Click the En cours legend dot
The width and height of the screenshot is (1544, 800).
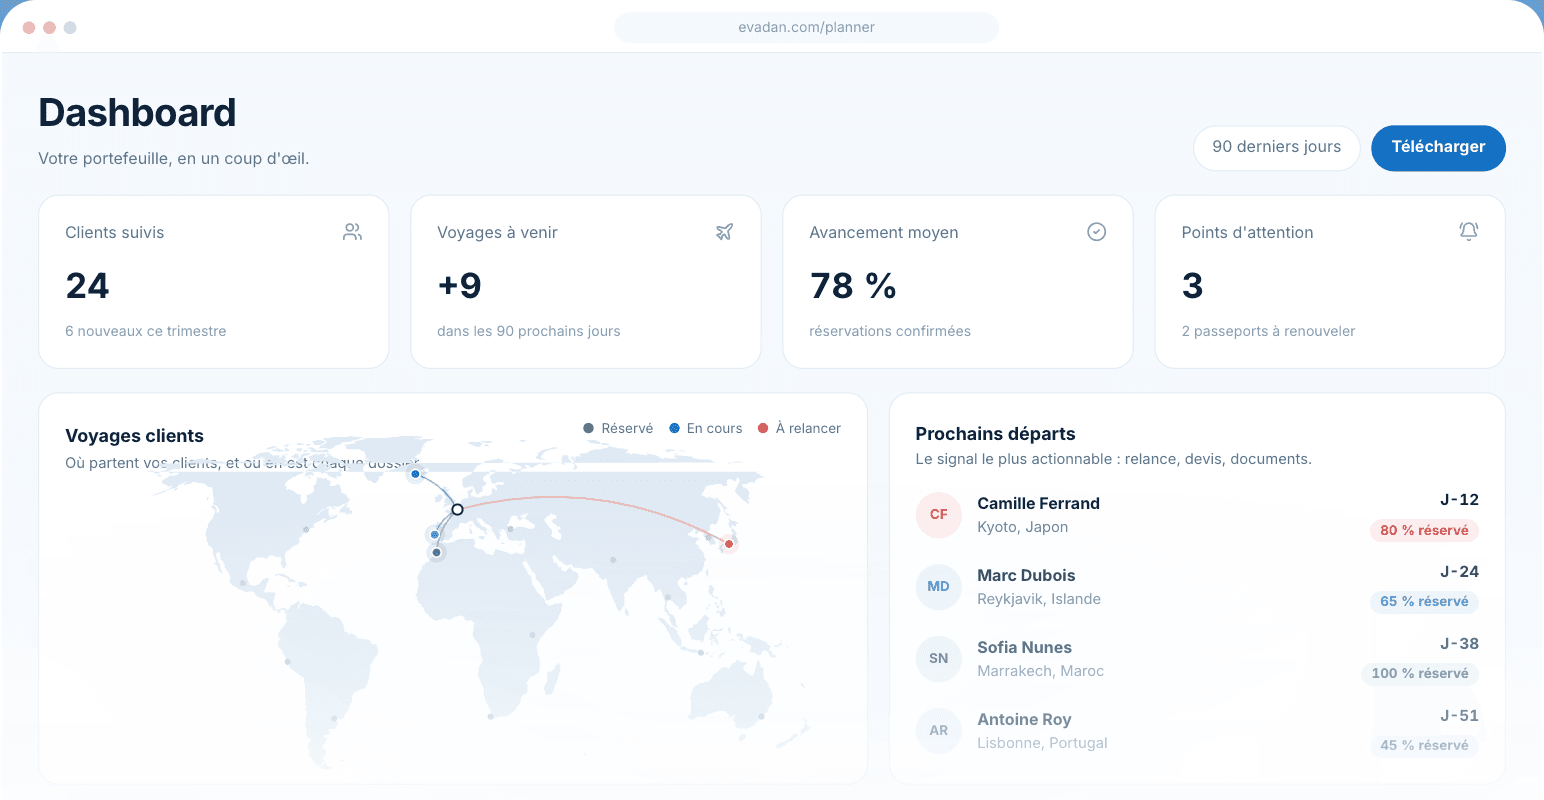(x=674, y=428)
